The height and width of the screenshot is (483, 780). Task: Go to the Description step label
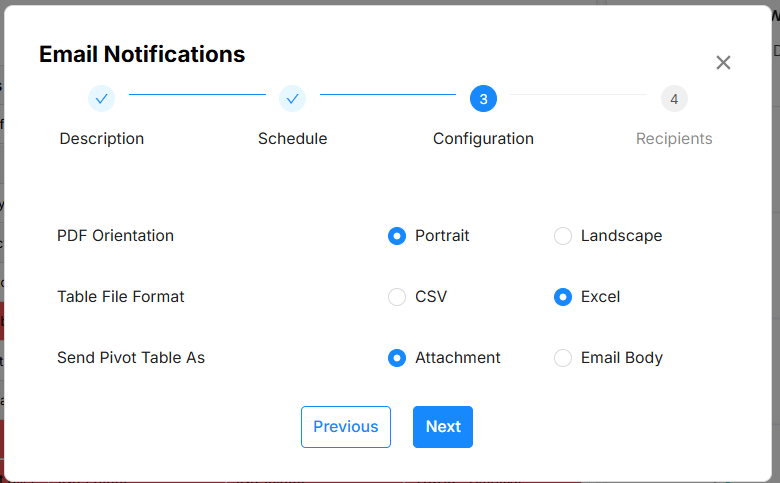tap(101, 139)
